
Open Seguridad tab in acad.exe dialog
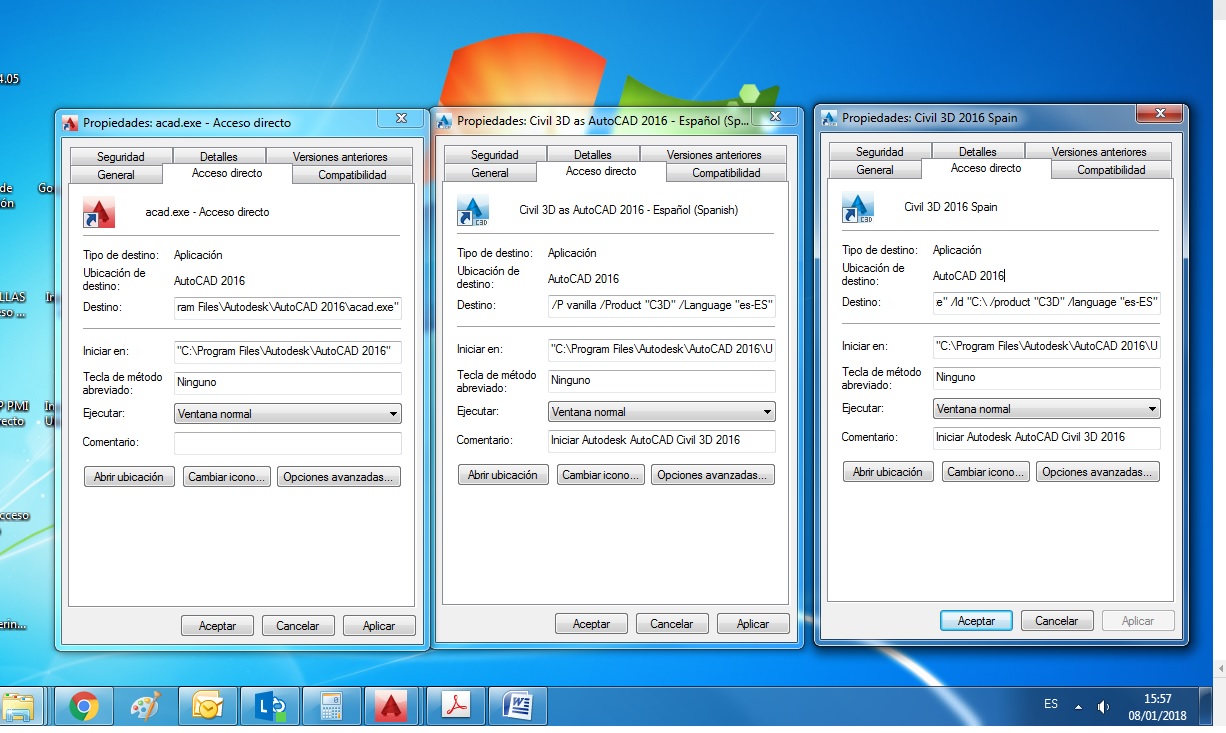point(121,156)
